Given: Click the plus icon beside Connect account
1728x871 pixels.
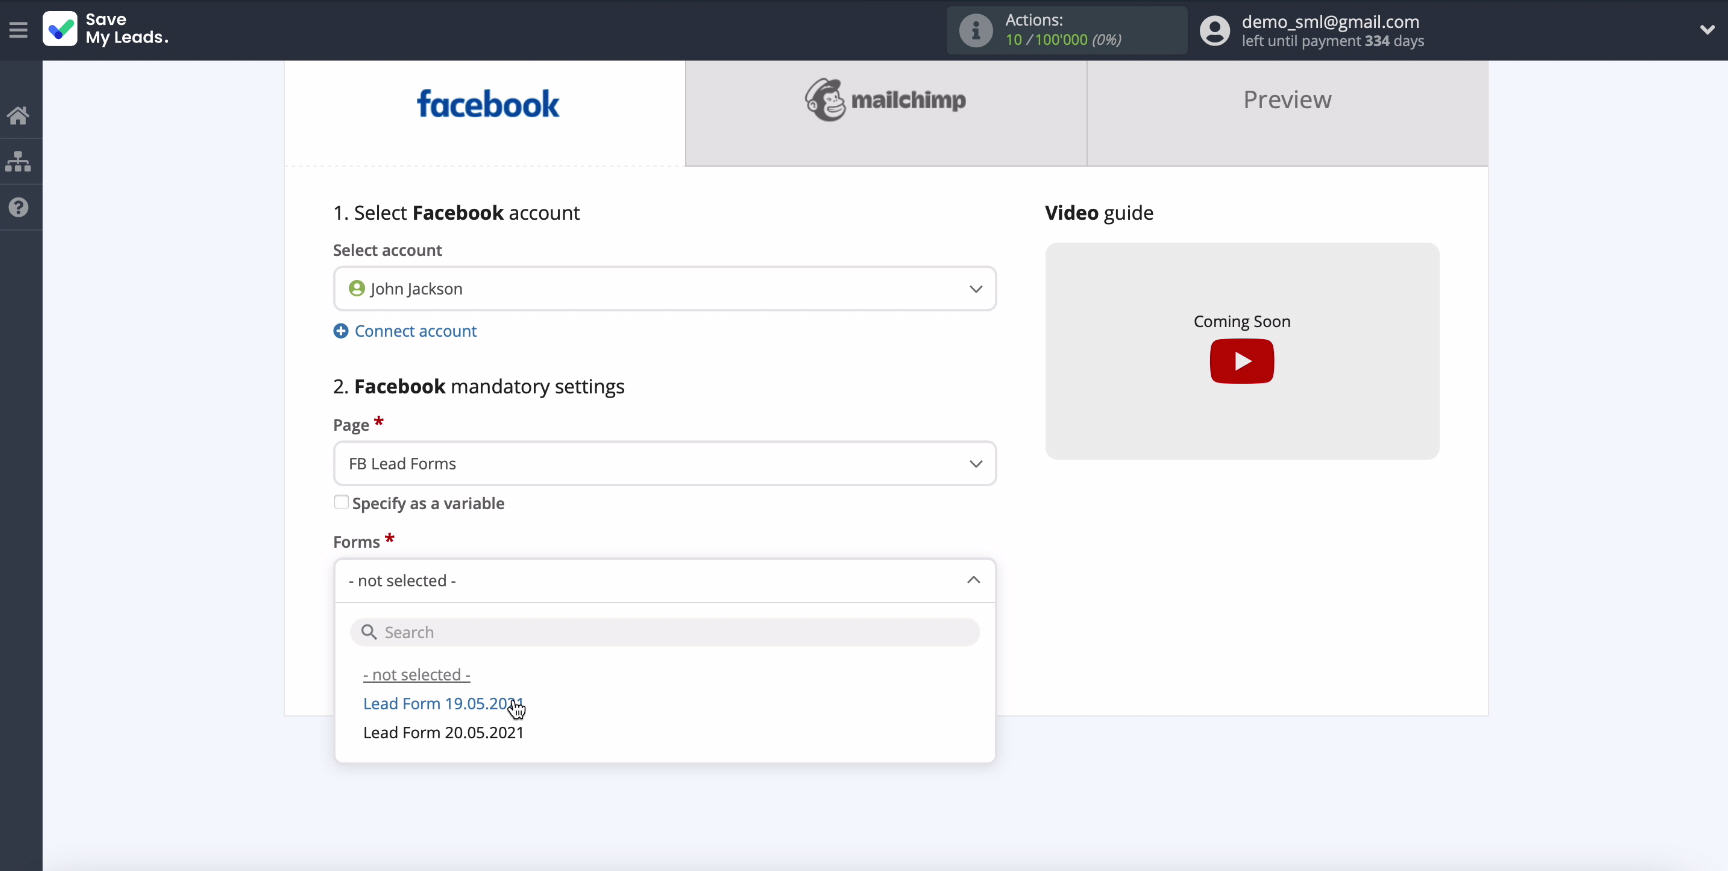Looking at the screenshot, I should click(x=341, y=331).
